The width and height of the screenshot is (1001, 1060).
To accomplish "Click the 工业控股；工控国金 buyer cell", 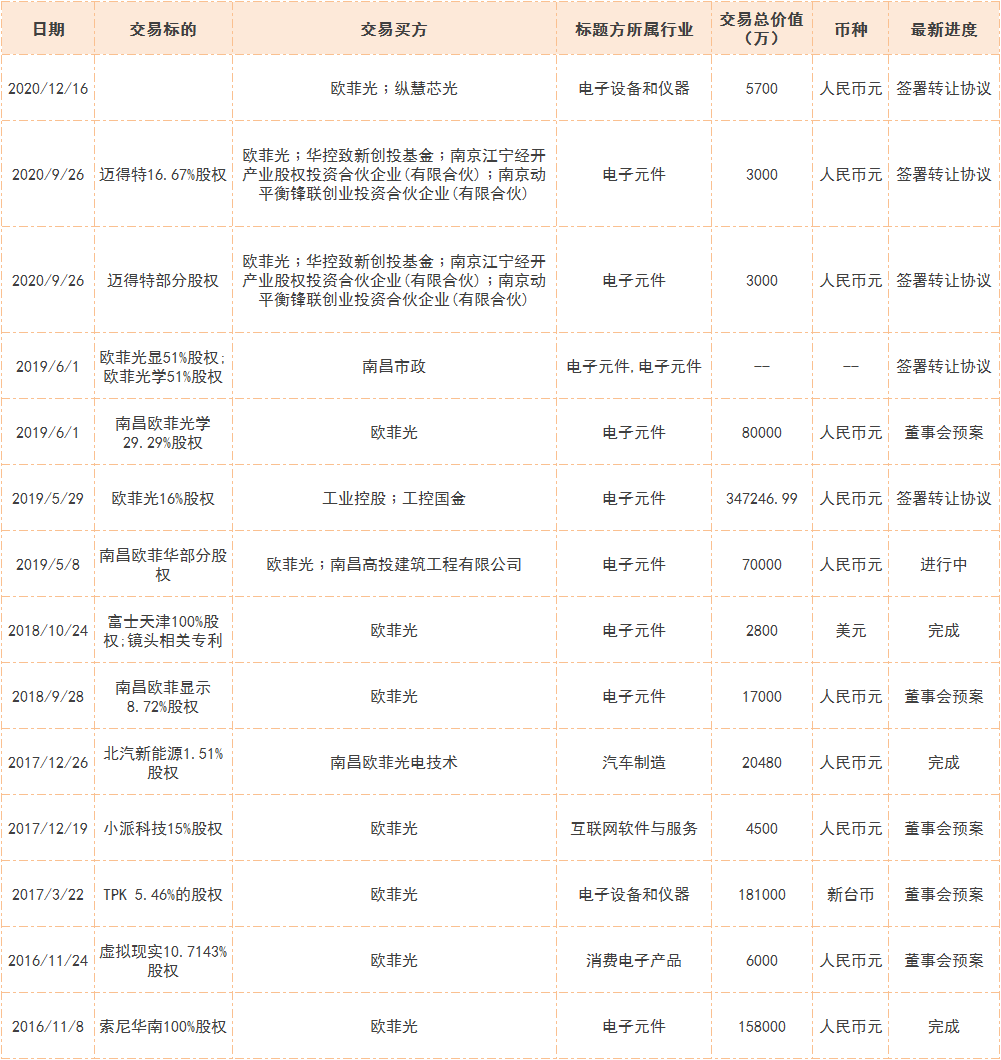I will click(x=394, y=498).
